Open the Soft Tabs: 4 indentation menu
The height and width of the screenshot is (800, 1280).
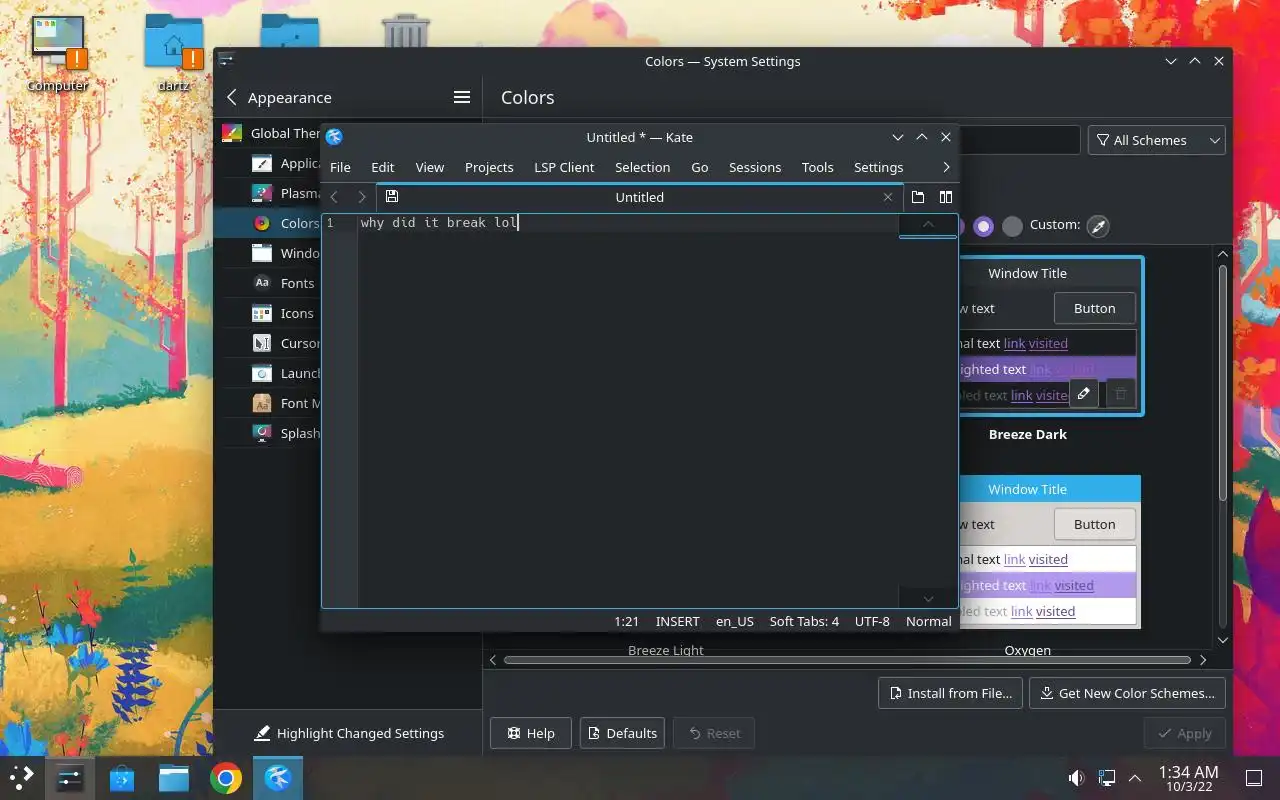pos(804,621)
